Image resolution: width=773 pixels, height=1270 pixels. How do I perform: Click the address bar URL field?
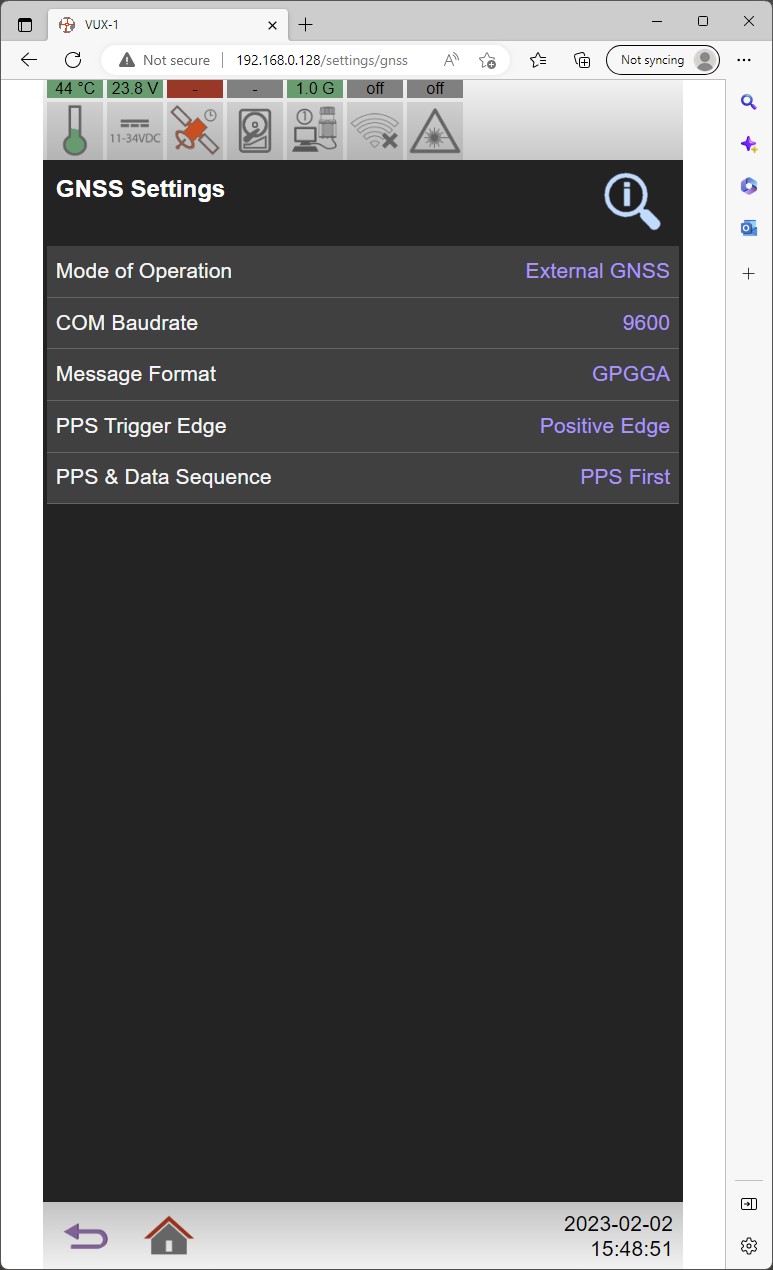[322, 60]
